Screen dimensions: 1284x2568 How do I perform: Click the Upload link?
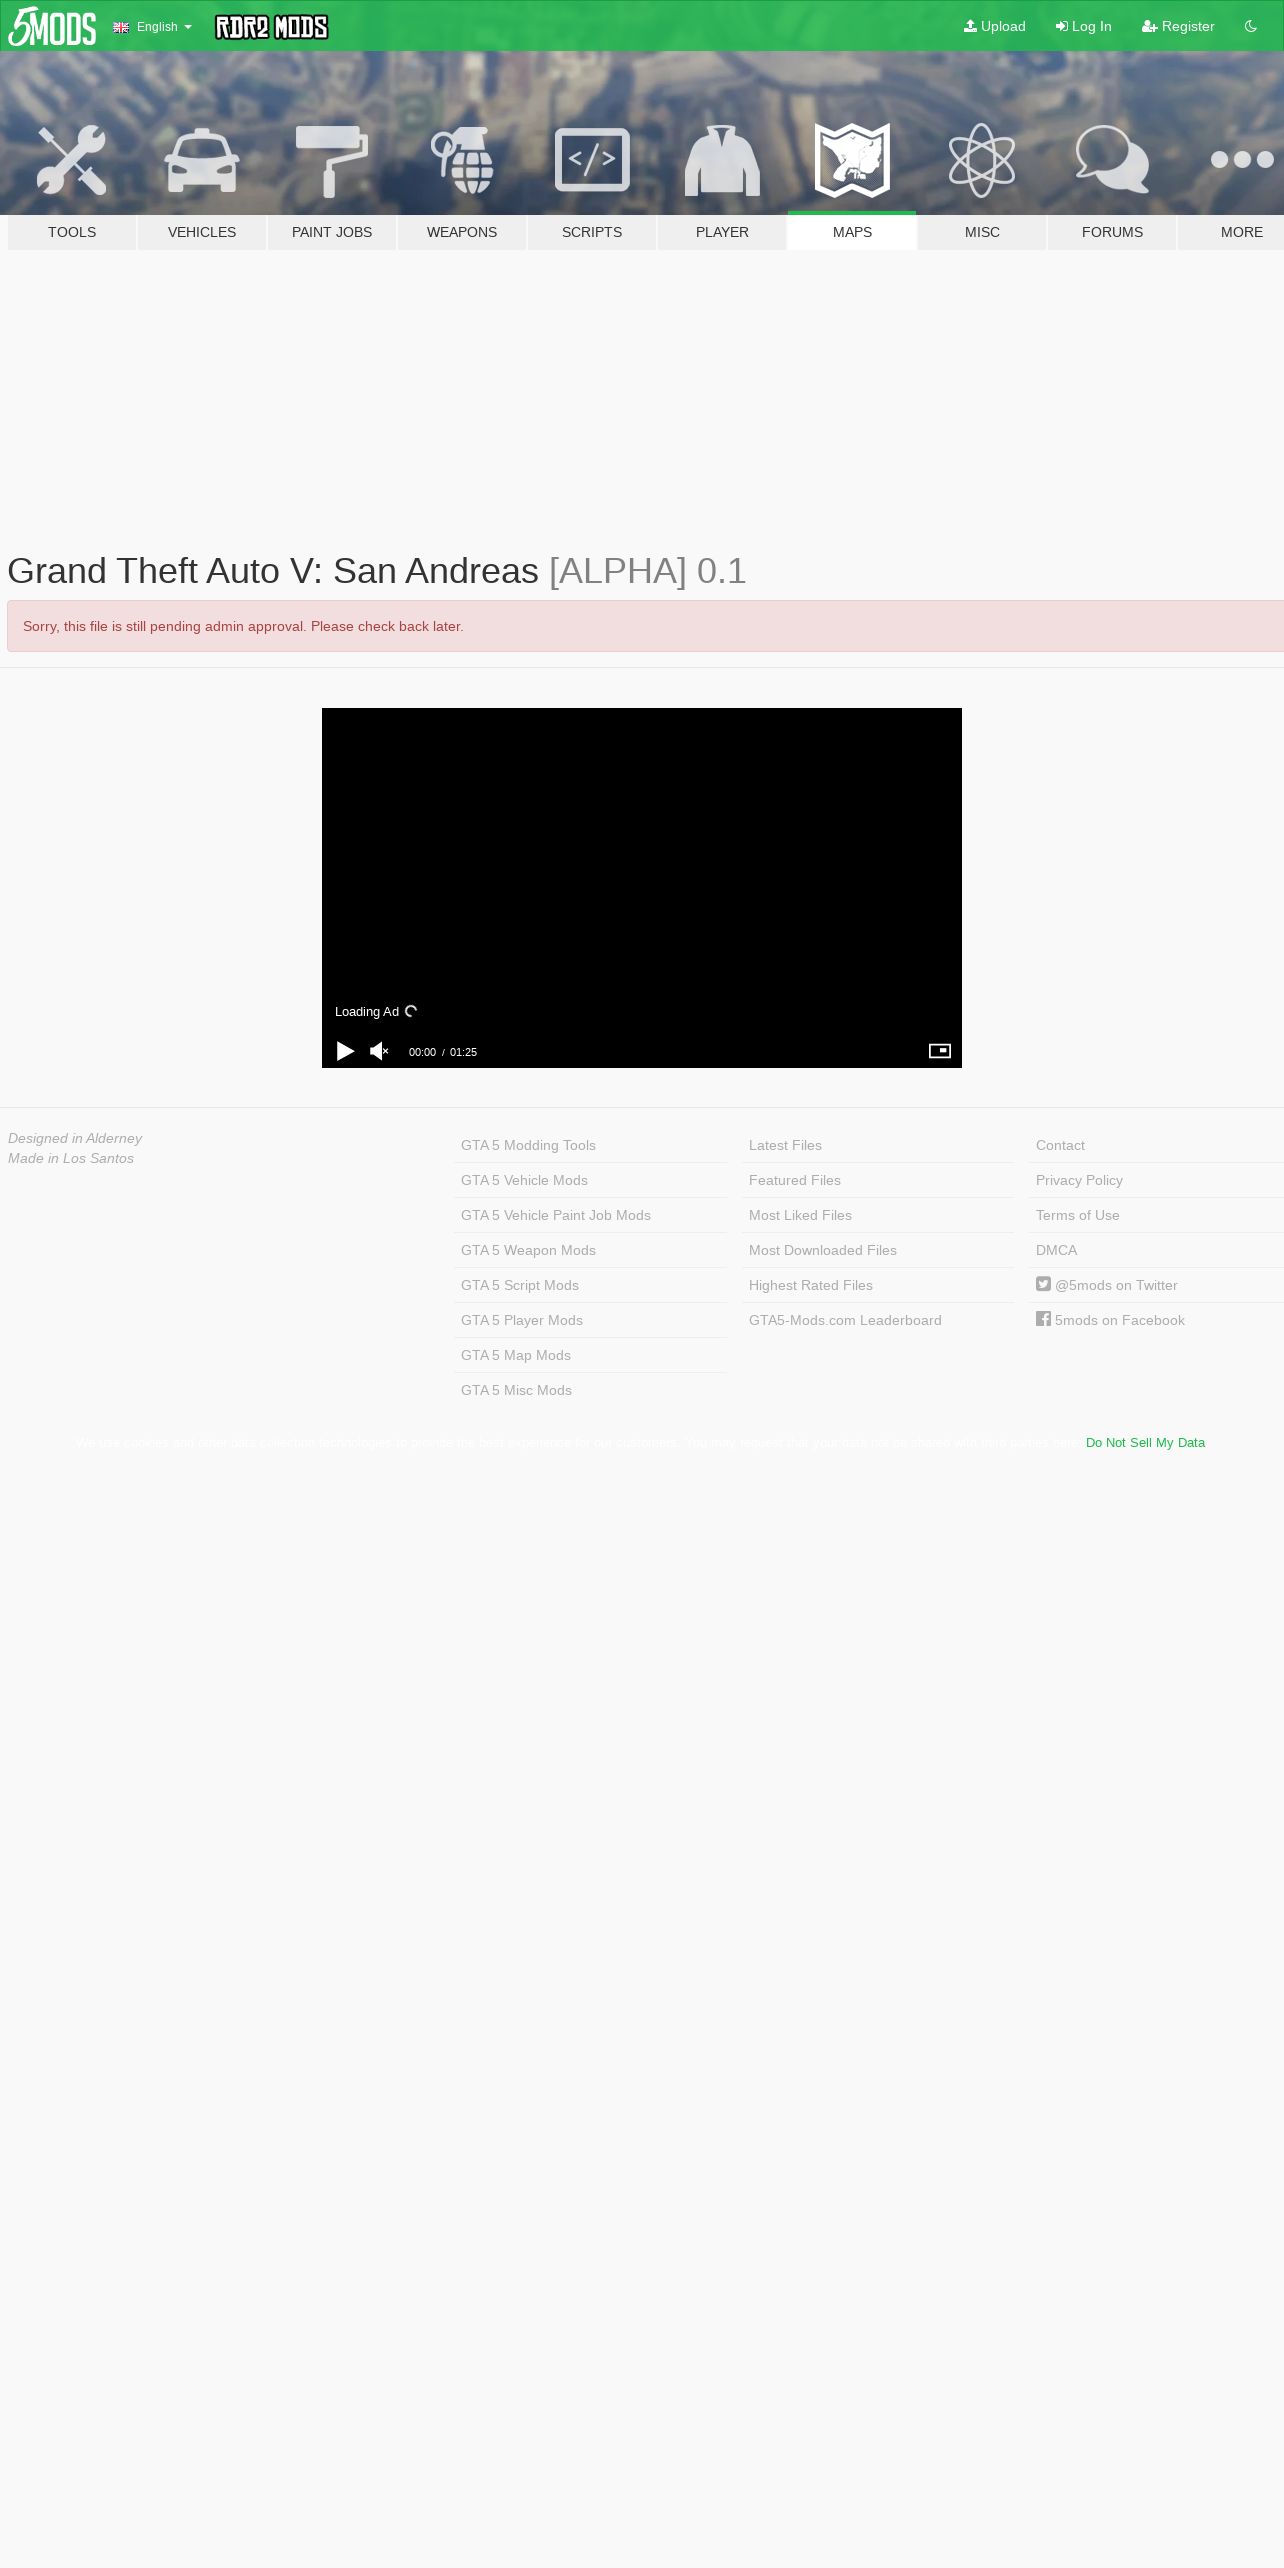coord(994,26)
